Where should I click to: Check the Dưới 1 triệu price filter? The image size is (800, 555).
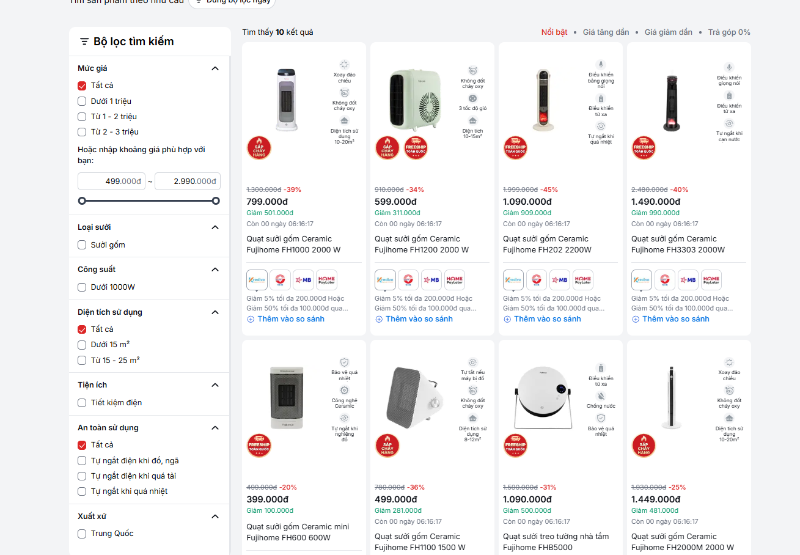pos(82,101)
